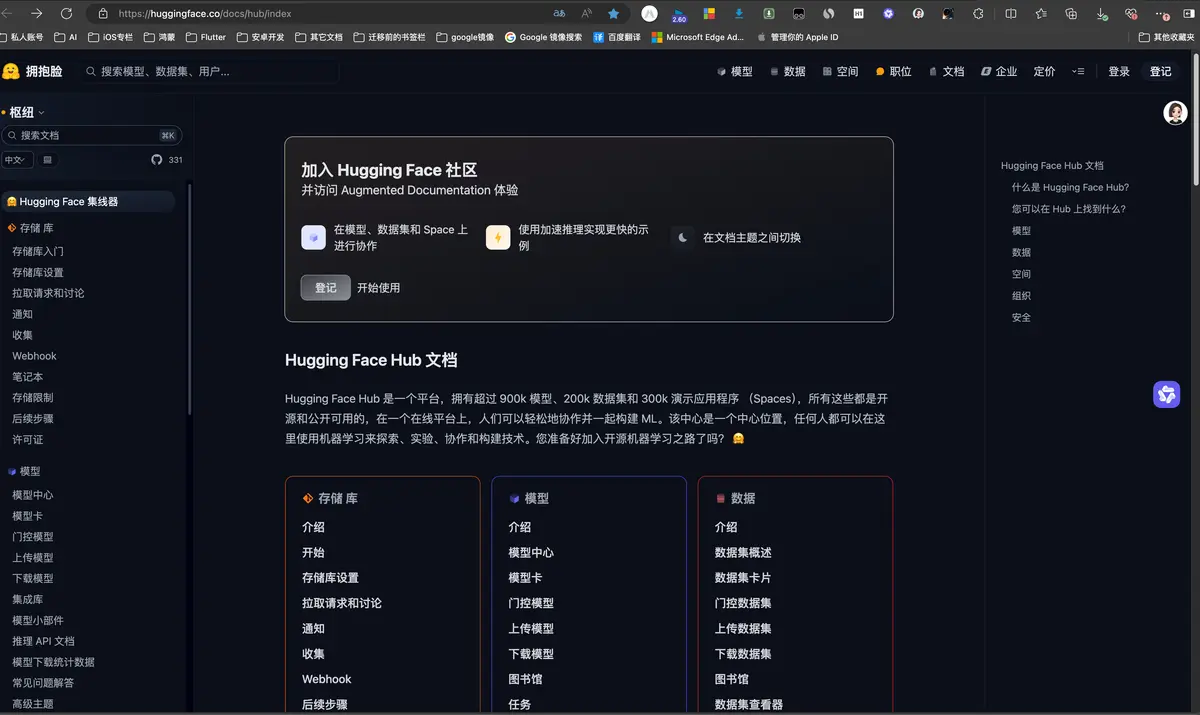Expand the 枢纽 docs selector dropdown
This screenshot has height=715, width=1200.
tap(27, 113)
